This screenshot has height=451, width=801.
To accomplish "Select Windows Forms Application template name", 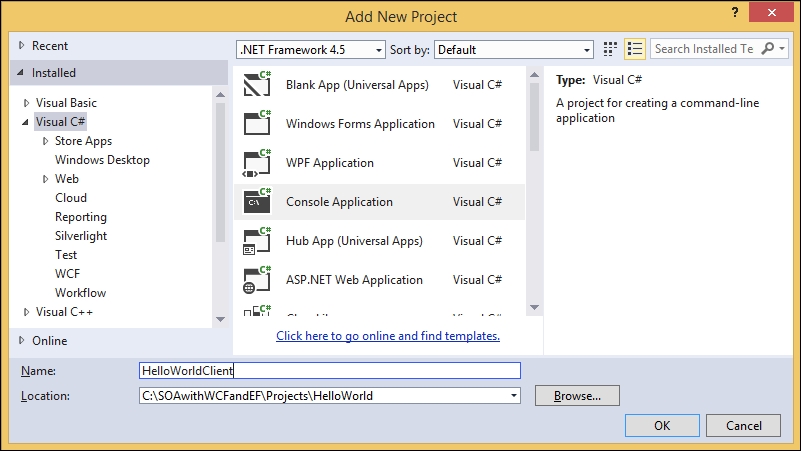I will 360,124.
